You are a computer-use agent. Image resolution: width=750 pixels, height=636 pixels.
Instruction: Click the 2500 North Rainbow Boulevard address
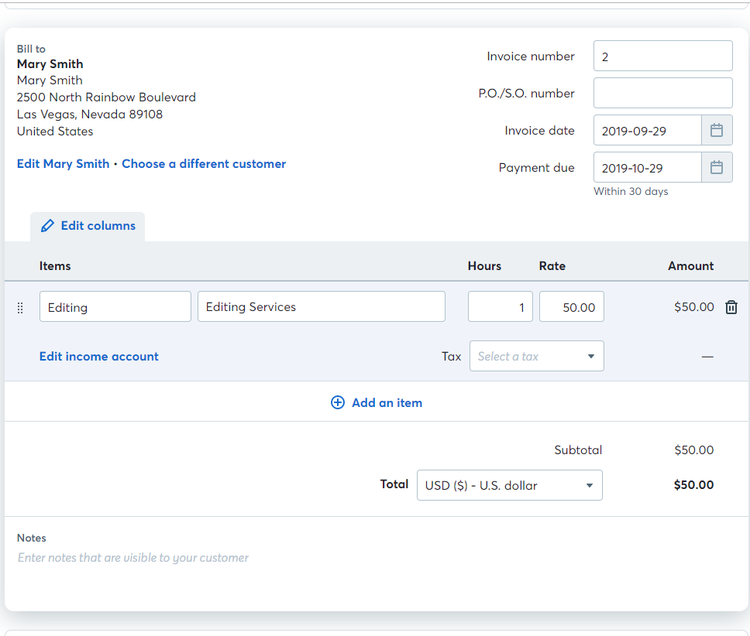(106, 98)
